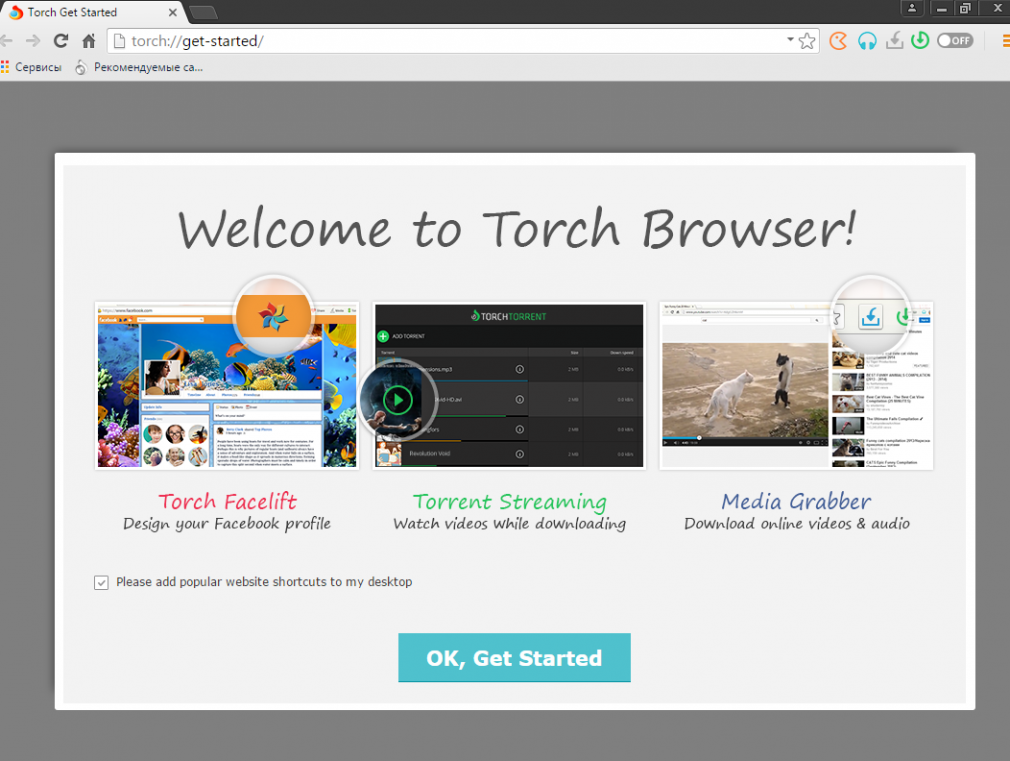This screenshot has width=1010, height=761.
Task: Click the Torrent Streaming heading
Action: tap(510, 501)
